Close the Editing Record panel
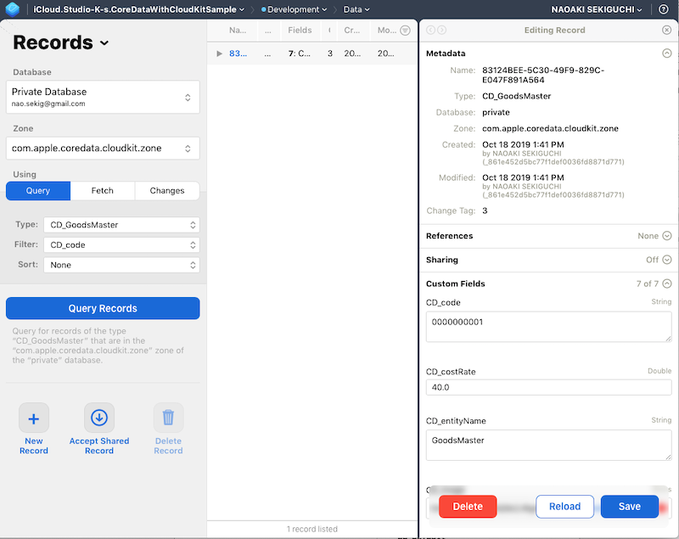The width and height of the screenshot is (679, 539). tap(667, 30)
